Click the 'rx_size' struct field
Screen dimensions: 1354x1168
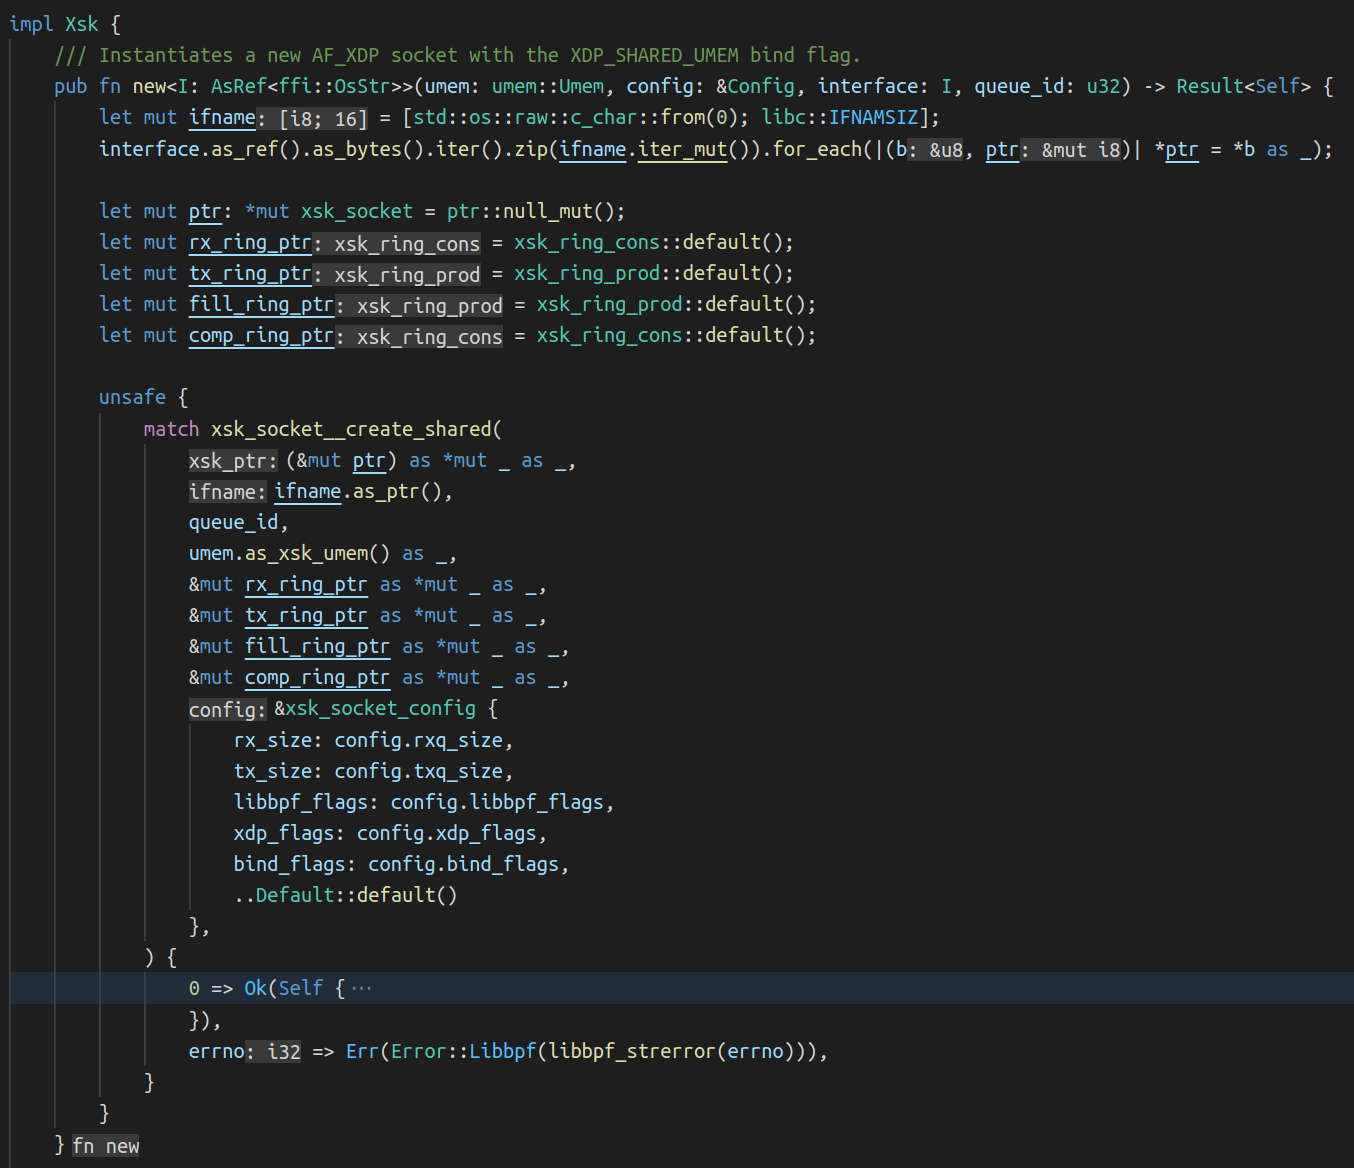273,740
